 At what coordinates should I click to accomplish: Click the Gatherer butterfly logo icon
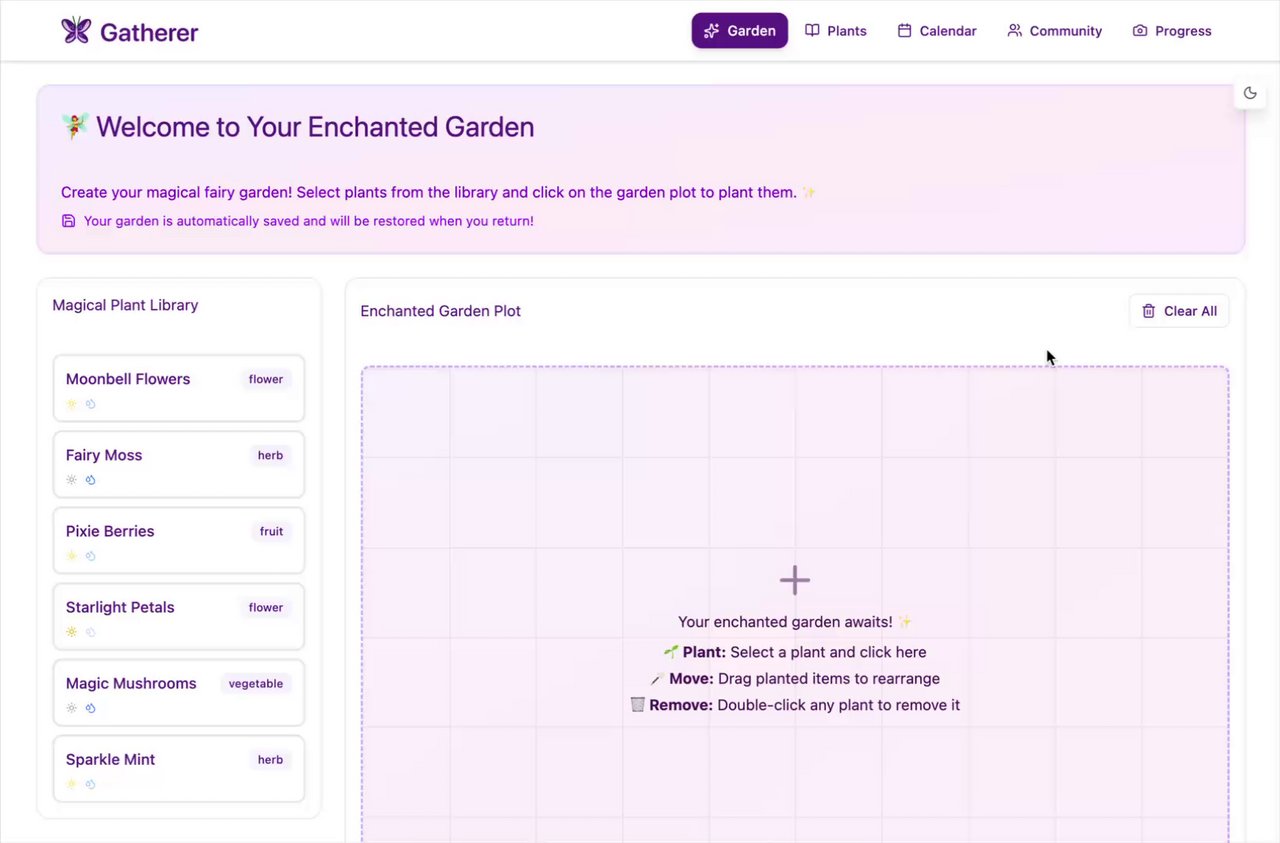pos(76,31)
